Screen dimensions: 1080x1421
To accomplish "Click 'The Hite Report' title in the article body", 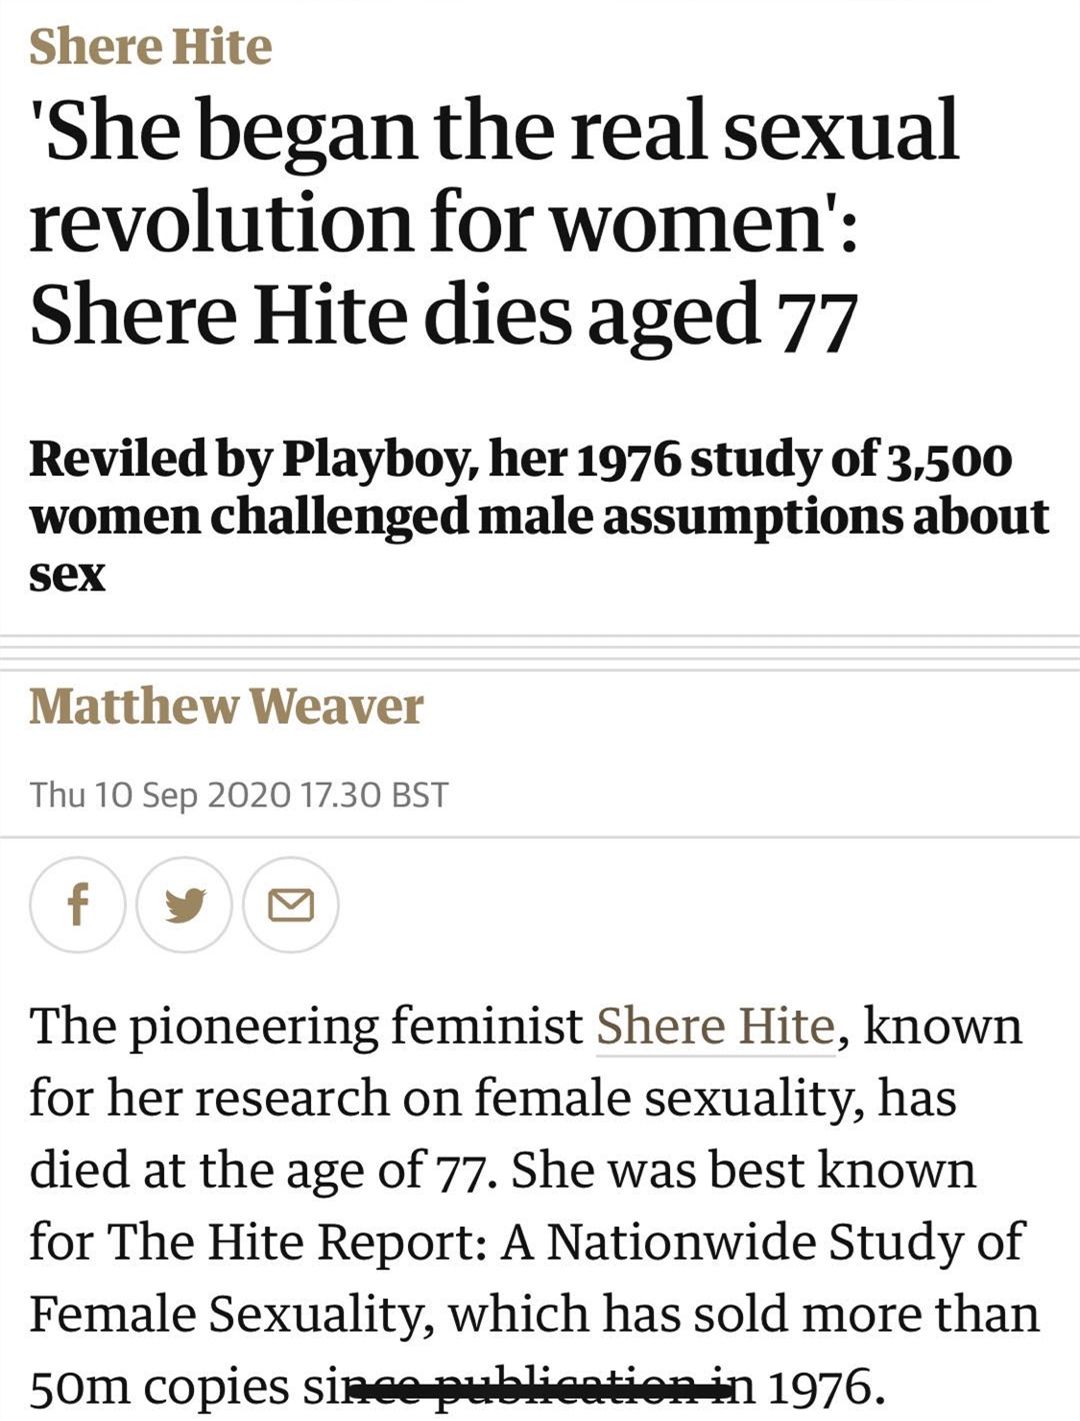I will [x=295, y=1243].
